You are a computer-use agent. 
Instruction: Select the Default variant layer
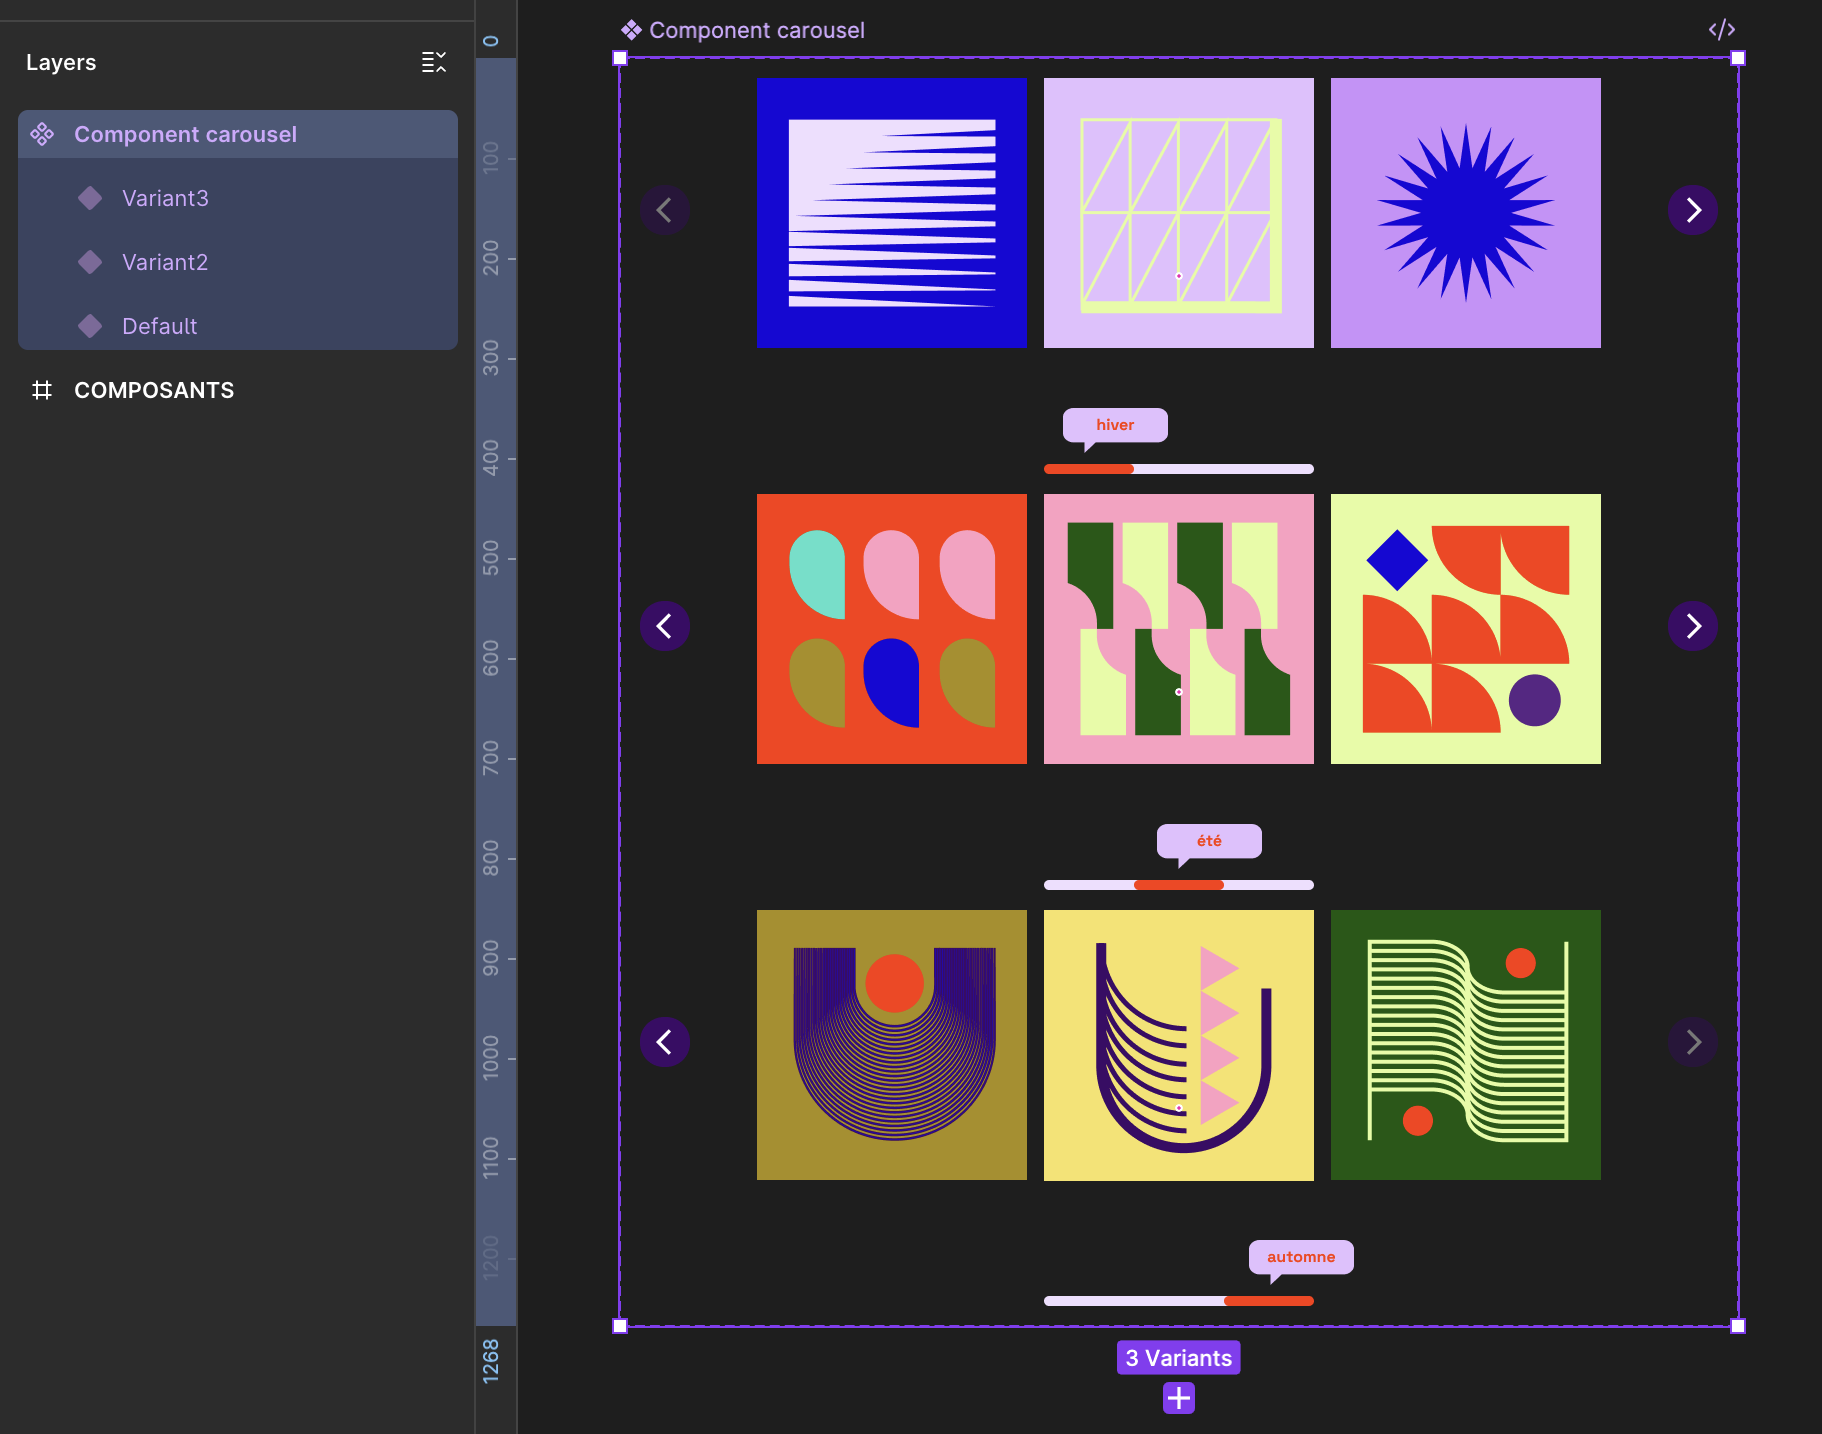pyautogui.click(x=159, y=326)
